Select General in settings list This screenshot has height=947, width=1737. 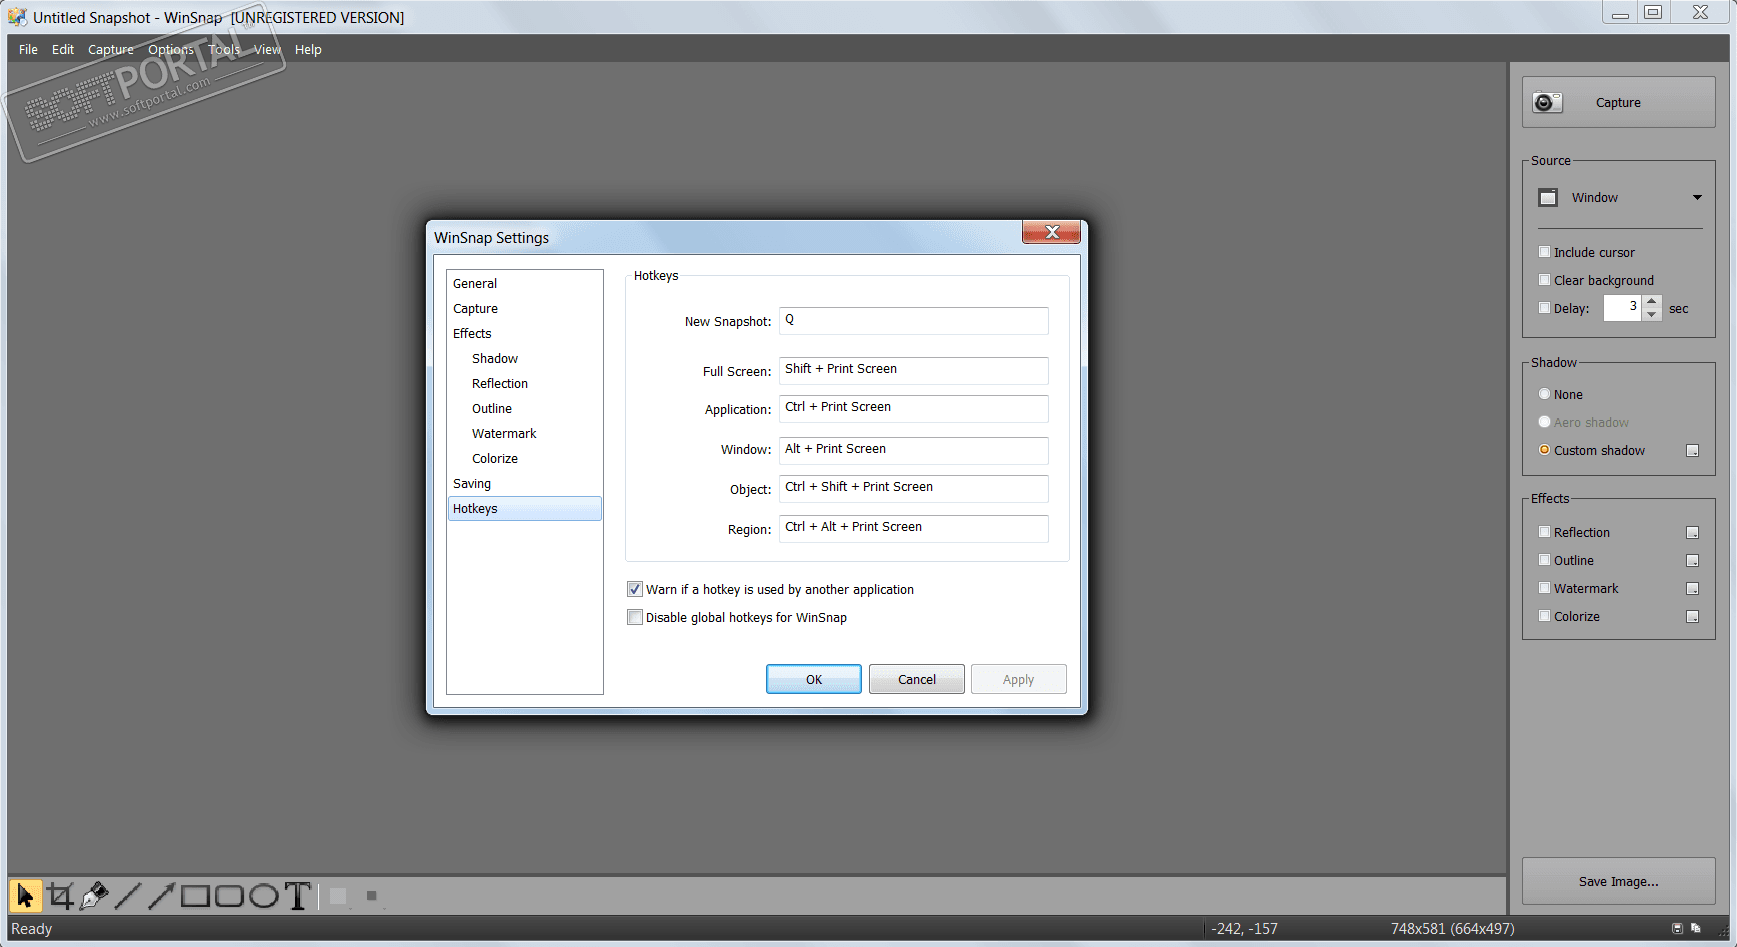click(x=525, y=283)
